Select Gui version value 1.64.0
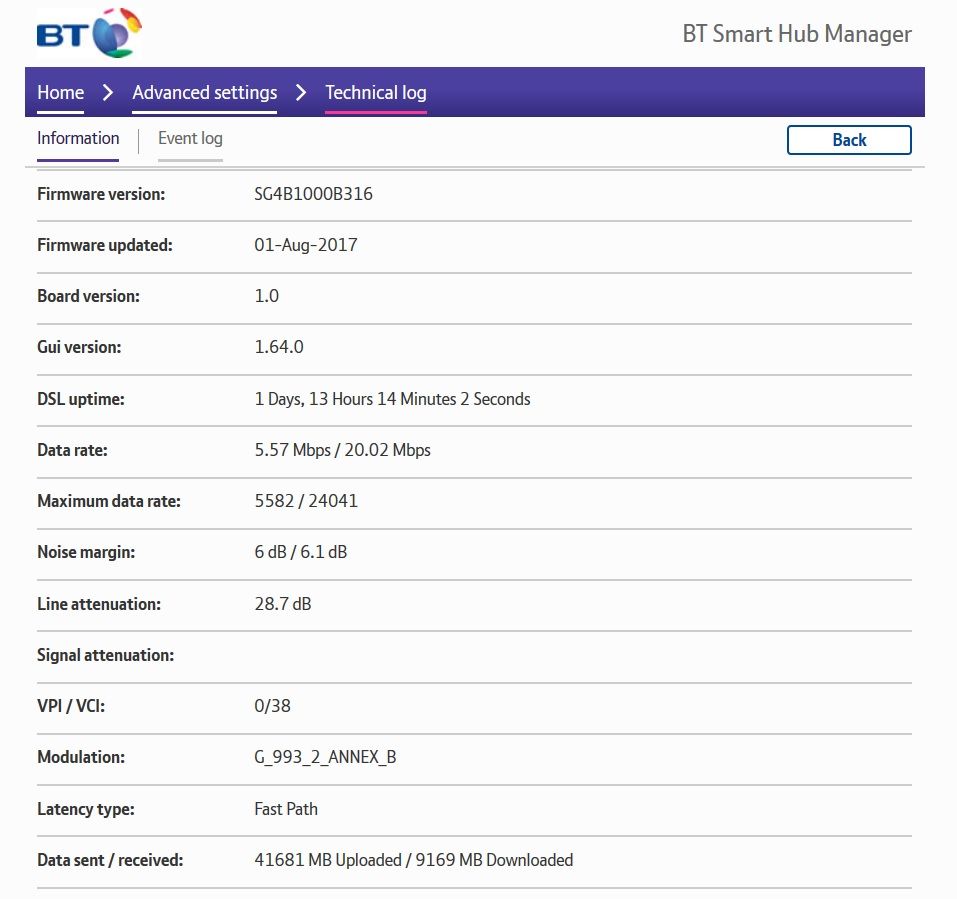The width and height of the screenshot is (957, 899). pyautogui.click(x=279, y=347)
